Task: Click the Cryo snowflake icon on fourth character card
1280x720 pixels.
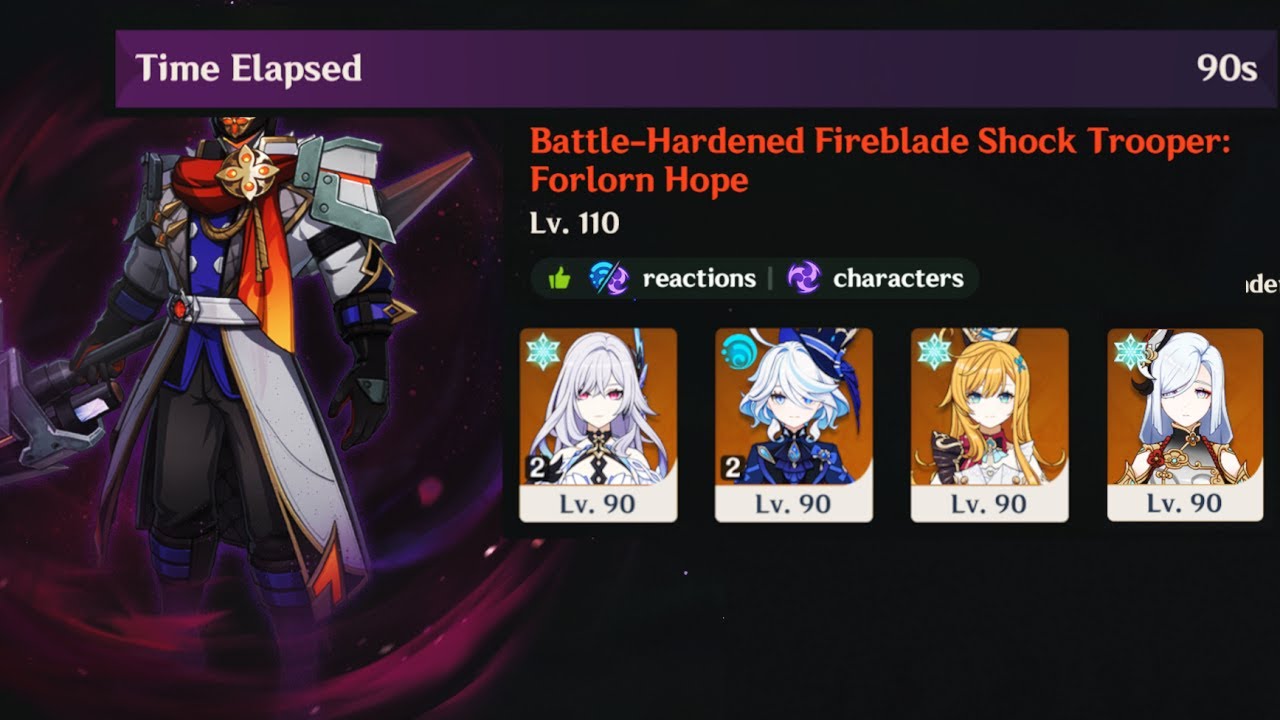Action: click(x=1131, y=352)
